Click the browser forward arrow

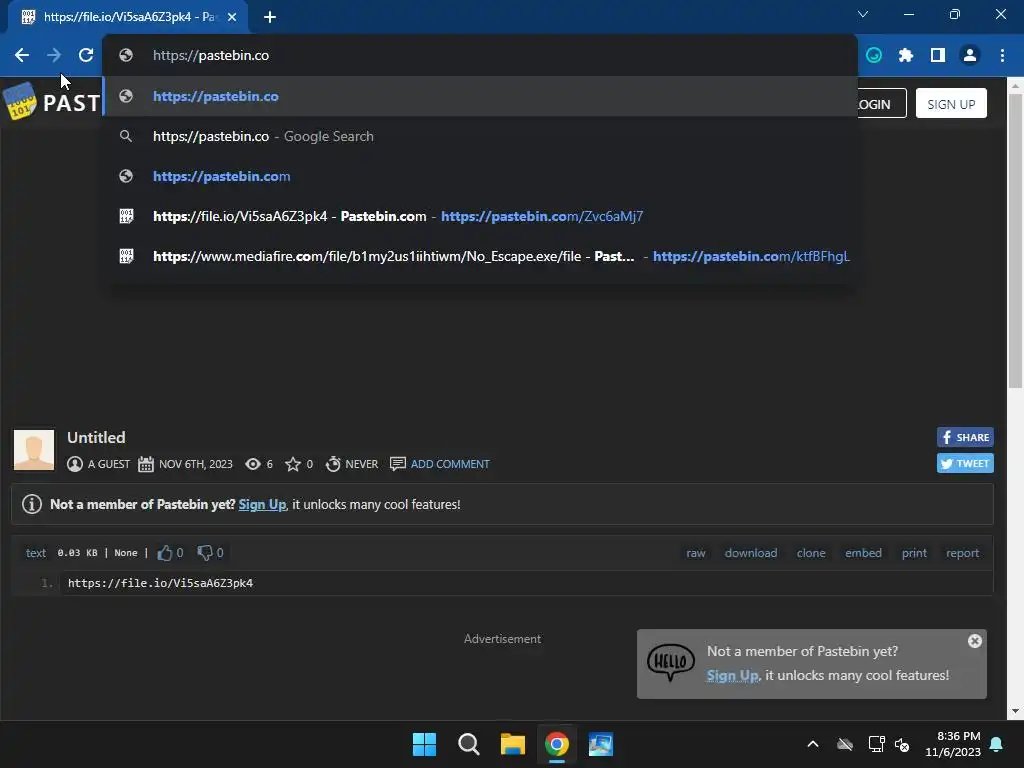pos(54,56)
